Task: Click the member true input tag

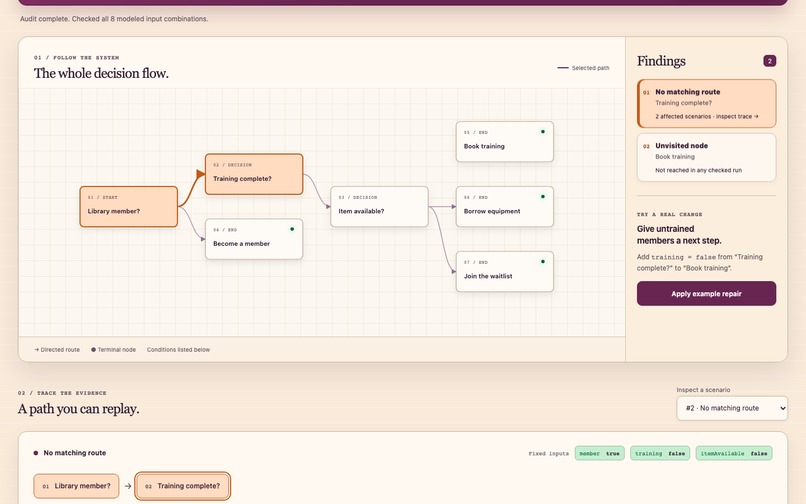Action: point(599,453)
